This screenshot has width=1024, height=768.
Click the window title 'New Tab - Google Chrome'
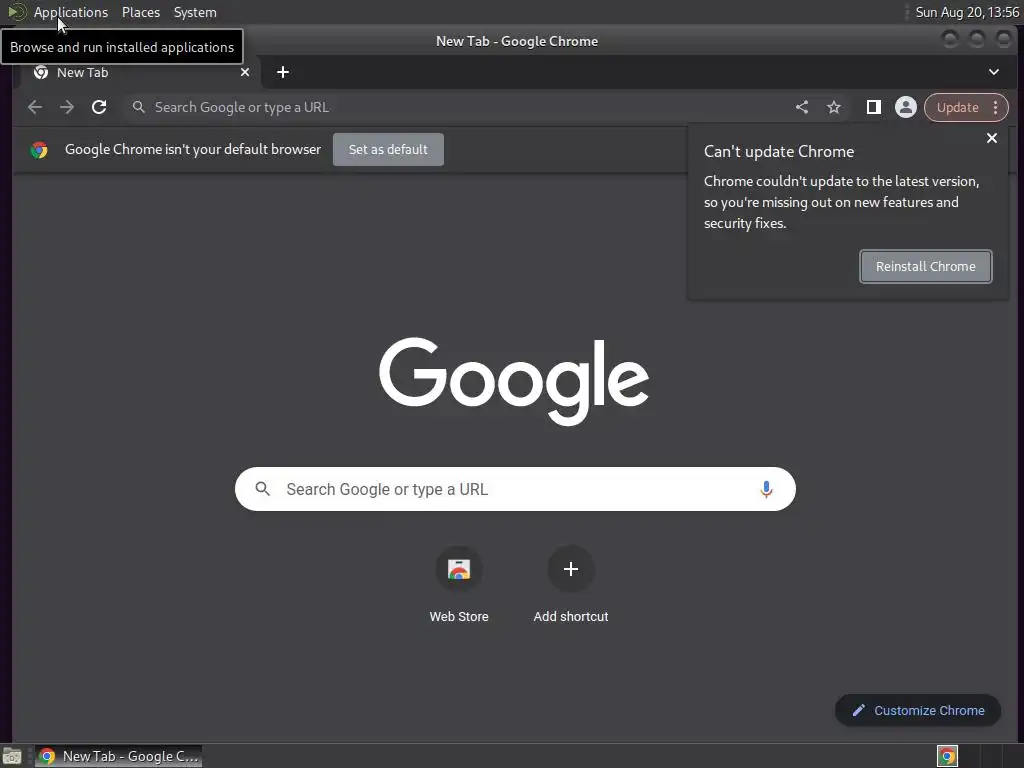pos(517,41)
